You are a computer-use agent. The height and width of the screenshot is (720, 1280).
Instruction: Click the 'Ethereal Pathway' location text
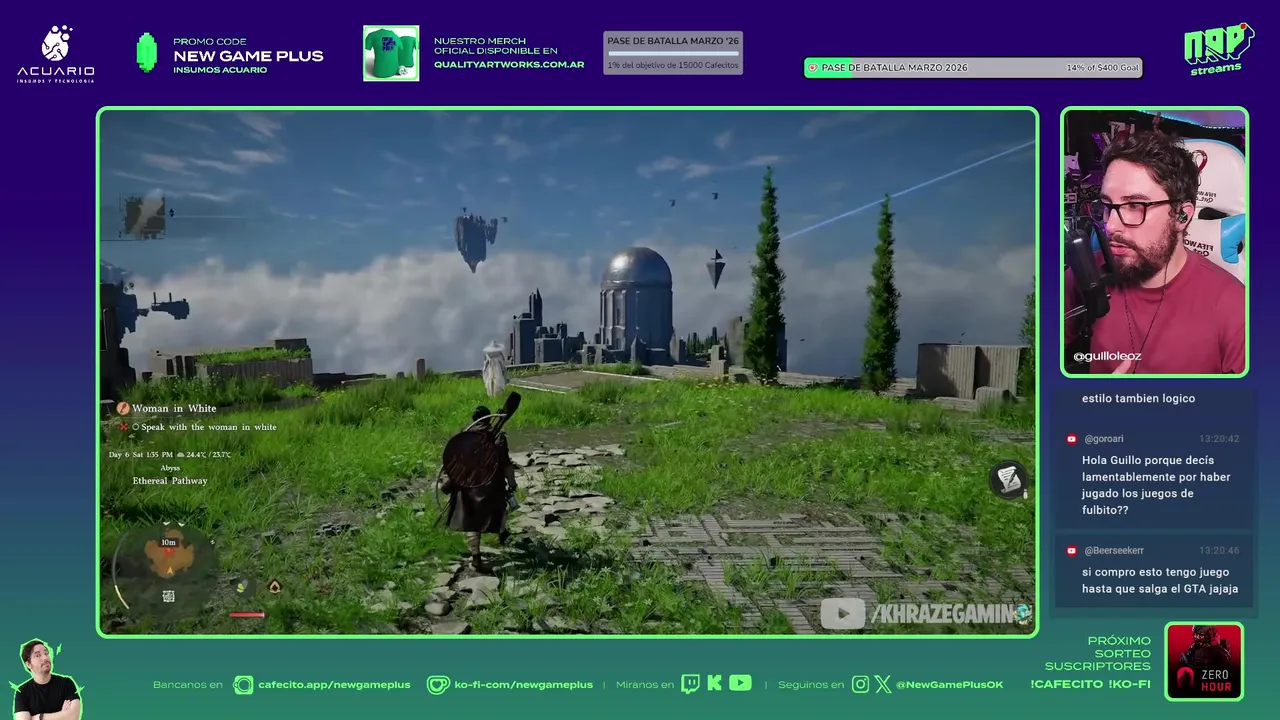(170, 481)
